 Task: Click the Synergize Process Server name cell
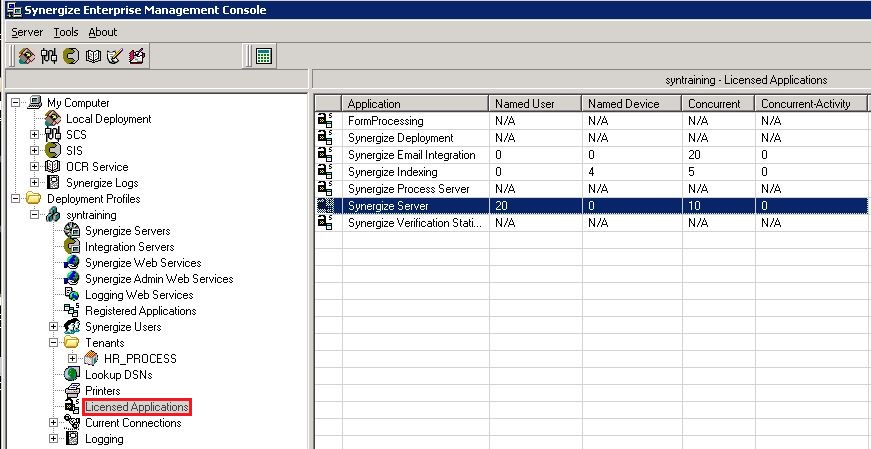point(415,189)
